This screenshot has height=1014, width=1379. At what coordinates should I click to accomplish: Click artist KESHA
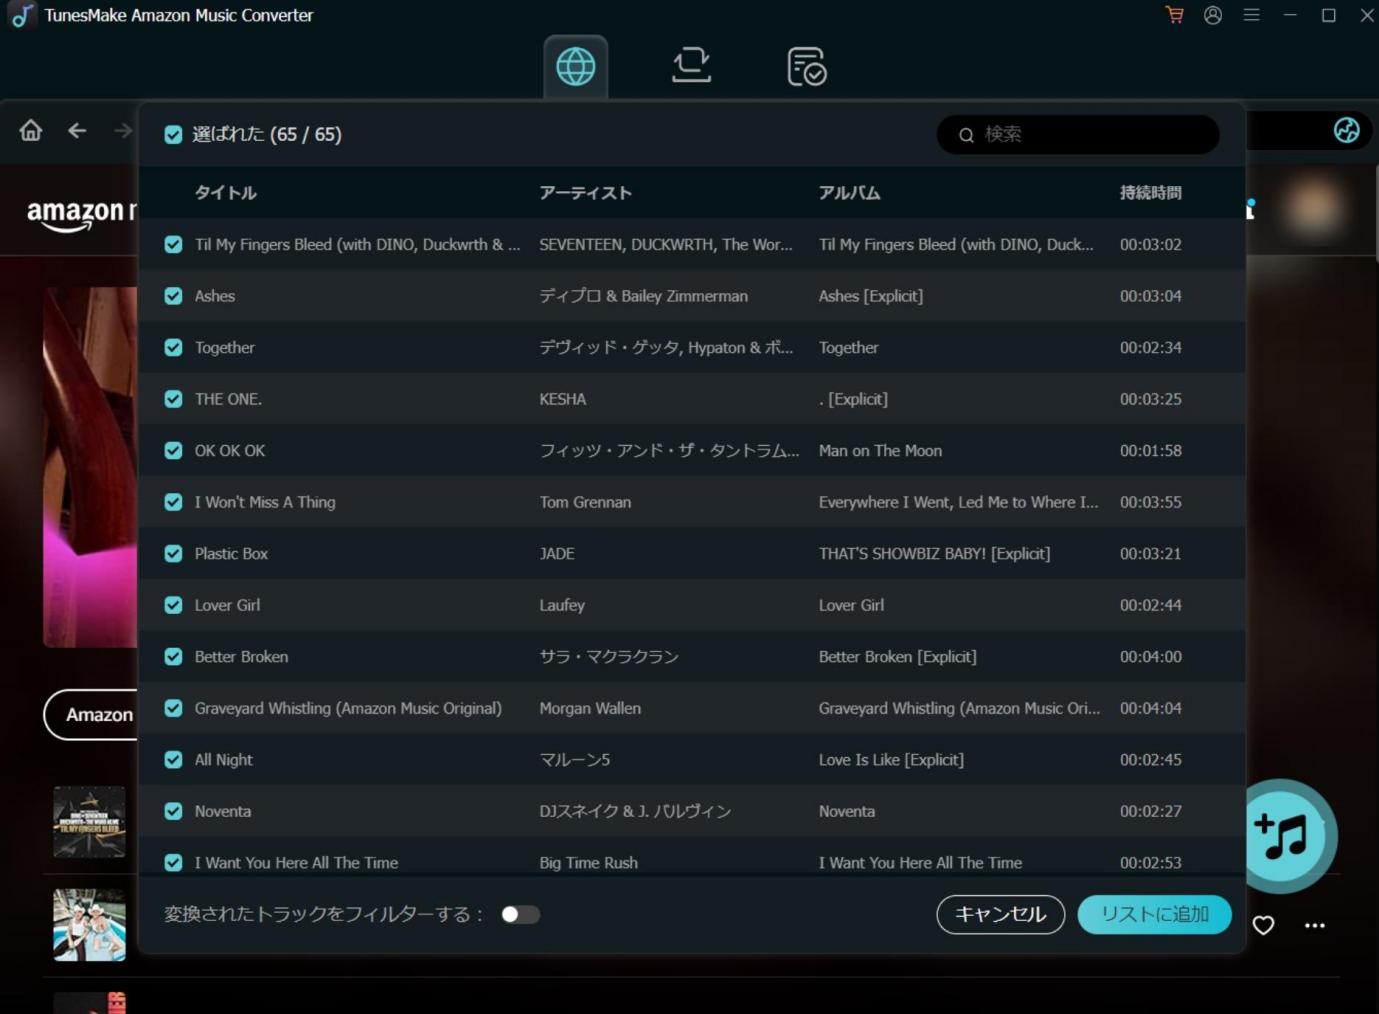563,399
